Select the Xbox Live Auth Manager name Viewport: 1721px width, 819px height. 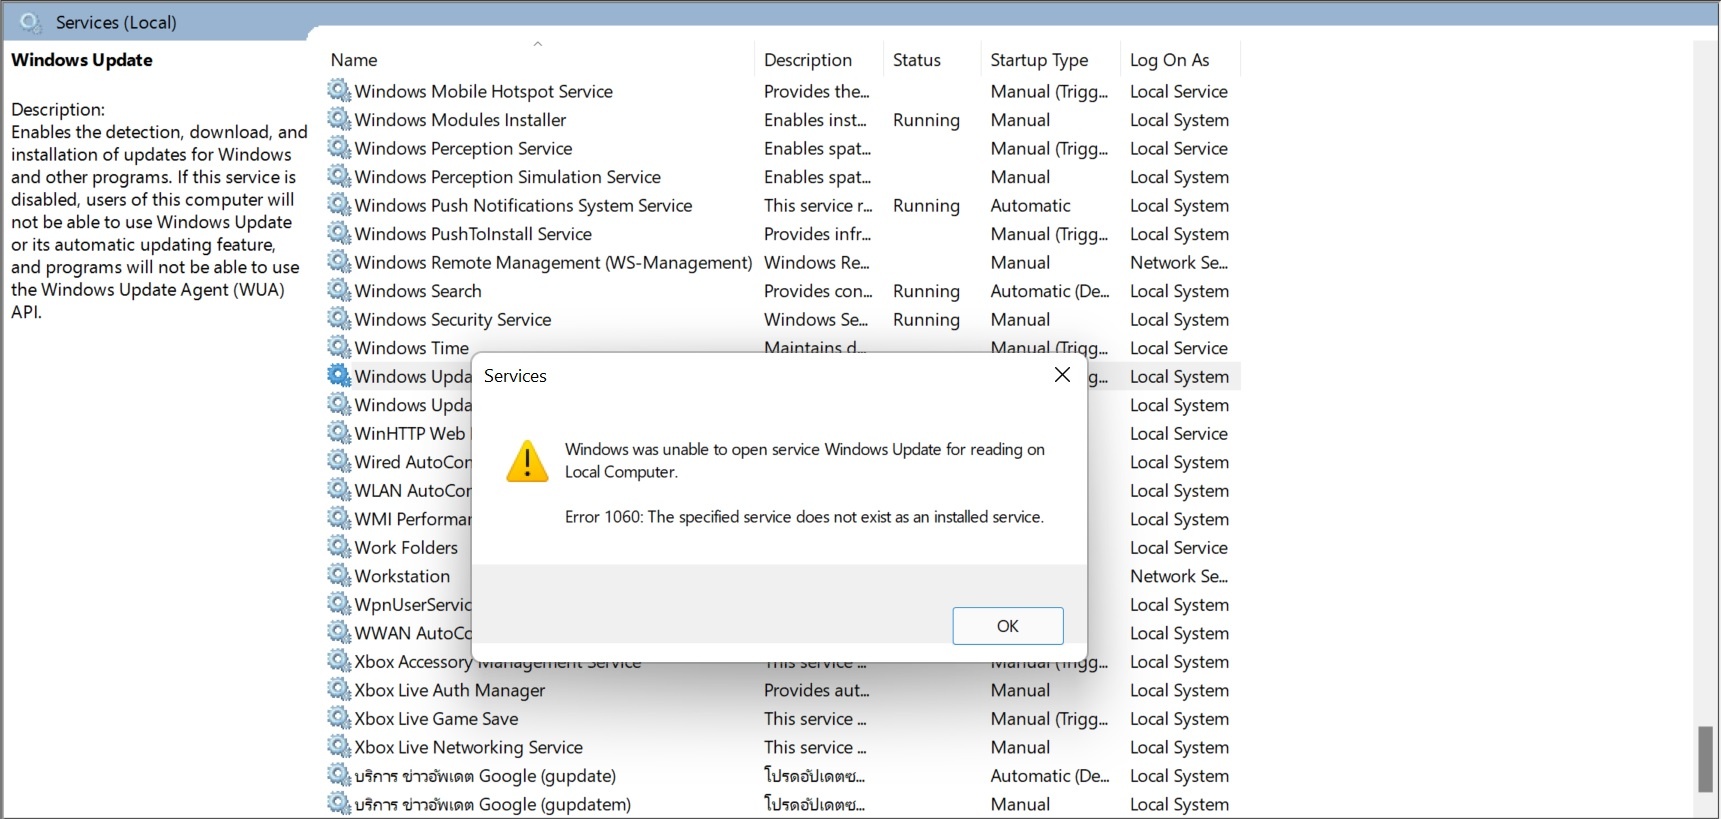click(450, 690)
